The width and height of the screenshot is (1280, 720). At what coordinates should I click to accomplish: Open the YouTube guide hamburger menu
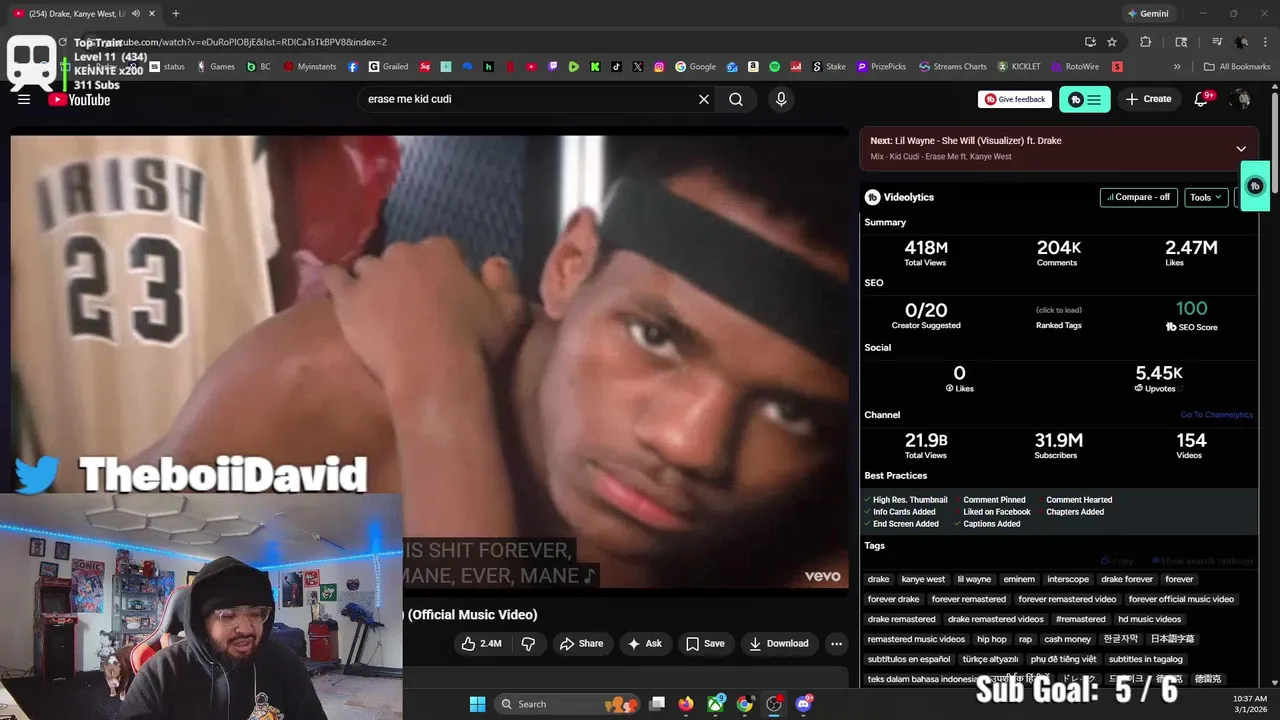point(24,99)
